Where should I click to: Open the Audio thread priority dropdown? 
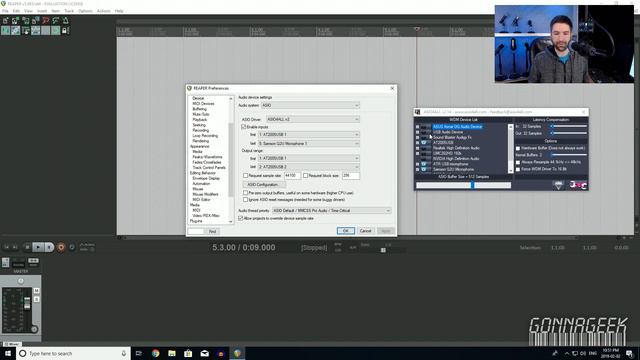[x=331, y=211]
